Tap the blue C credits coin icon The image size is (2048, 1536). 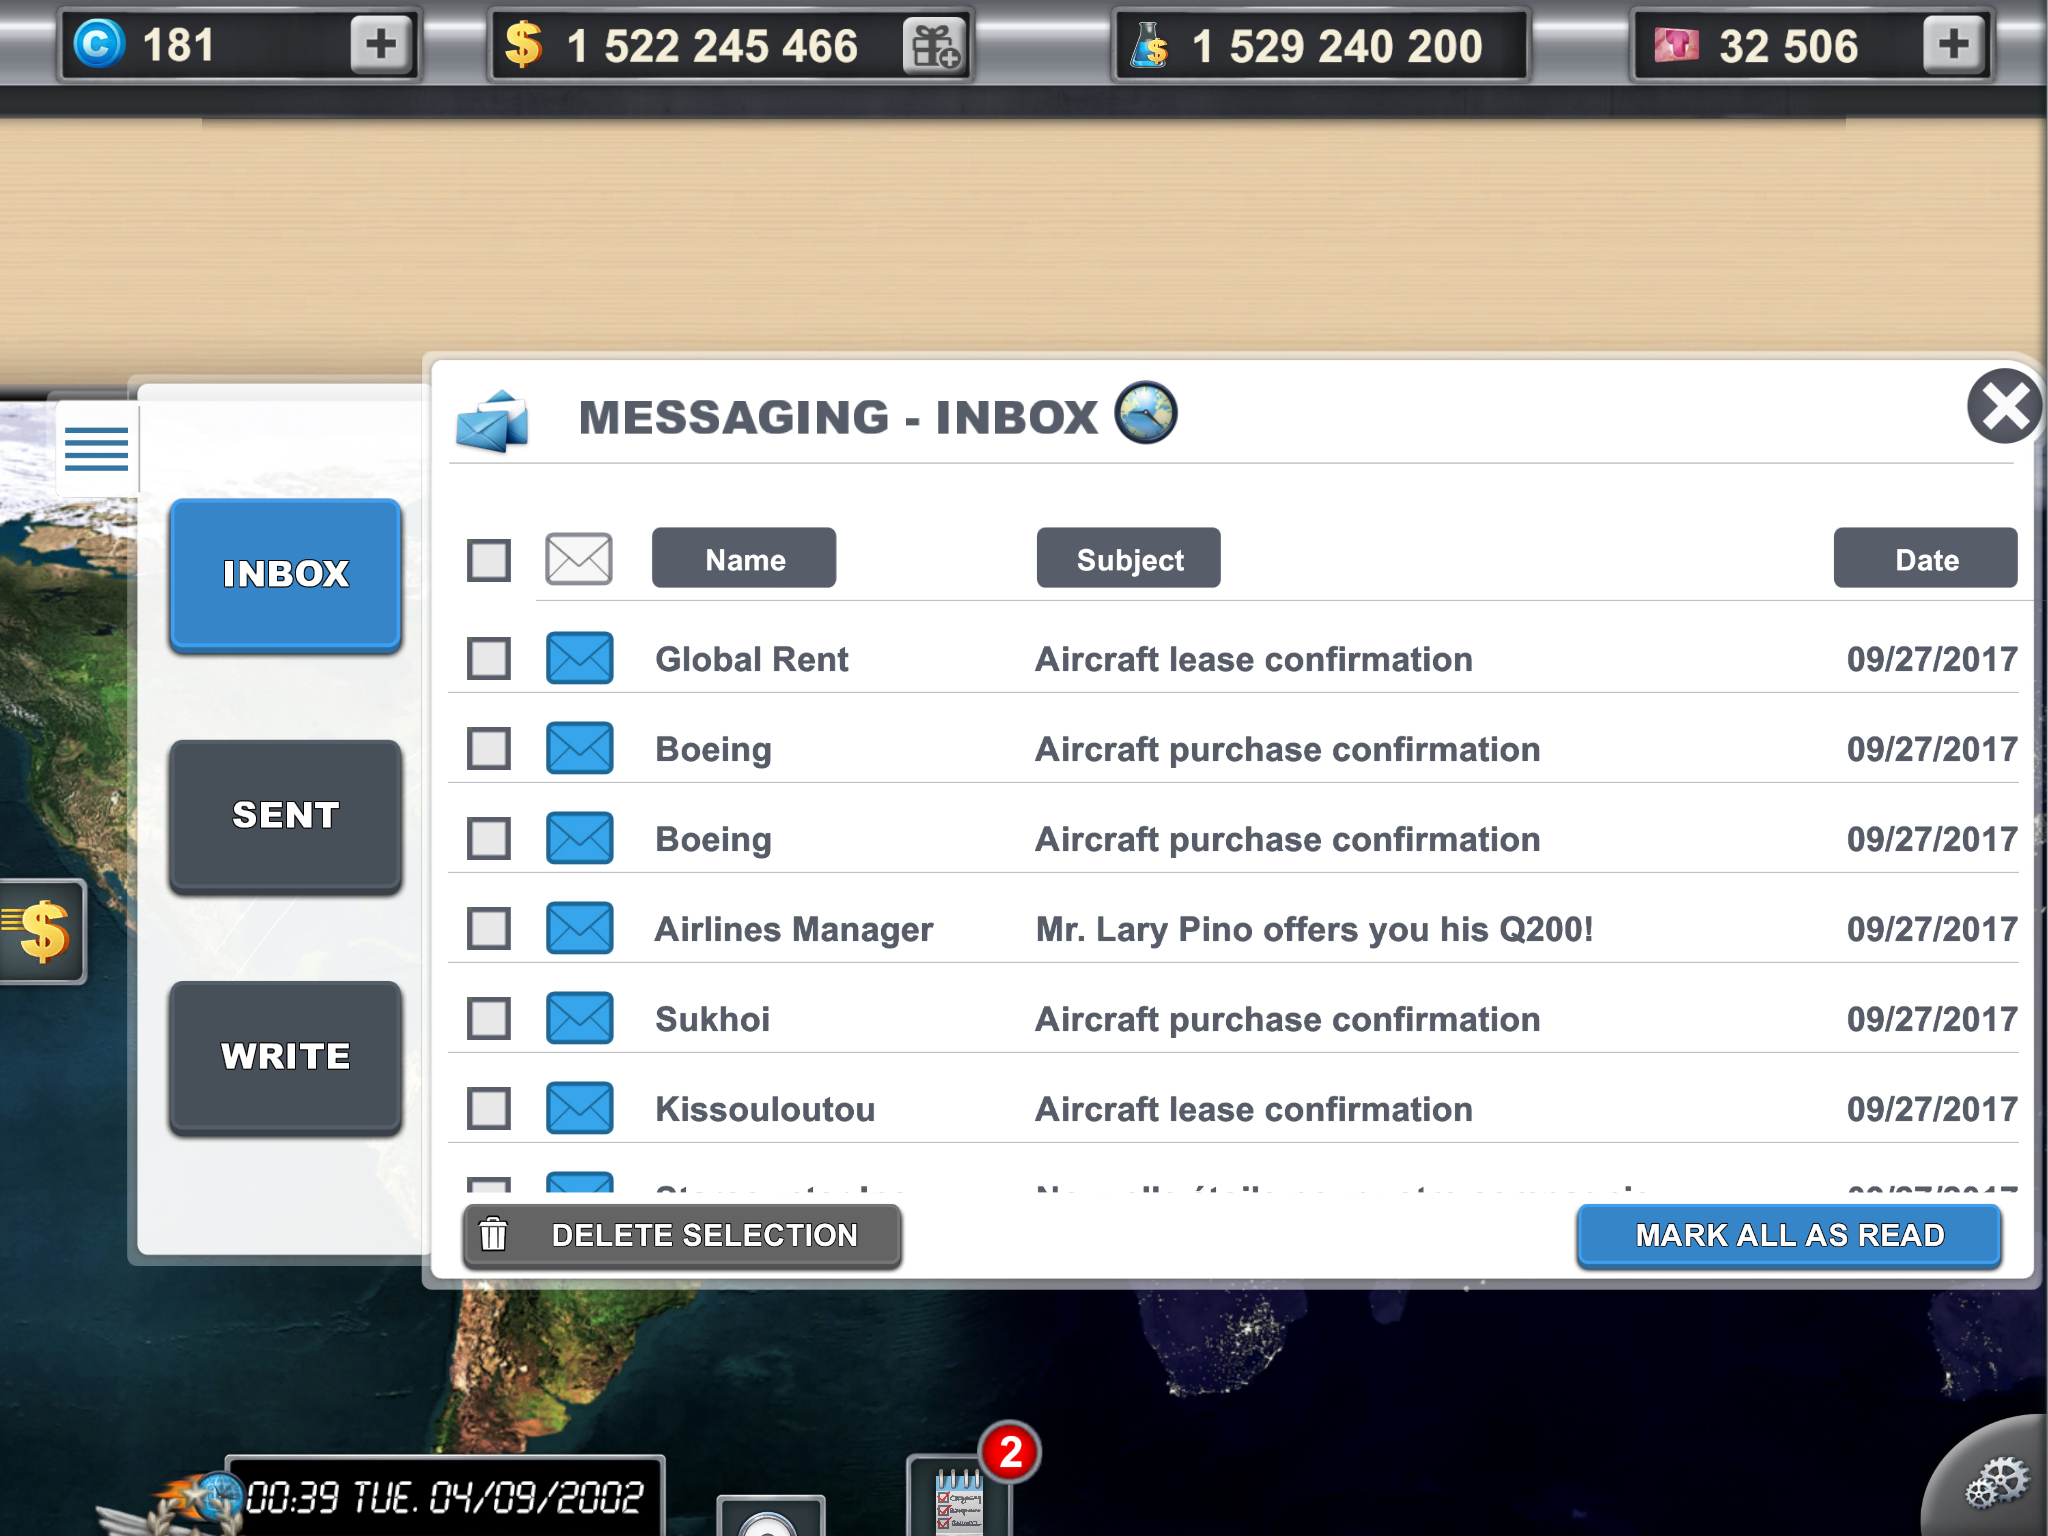98,45
